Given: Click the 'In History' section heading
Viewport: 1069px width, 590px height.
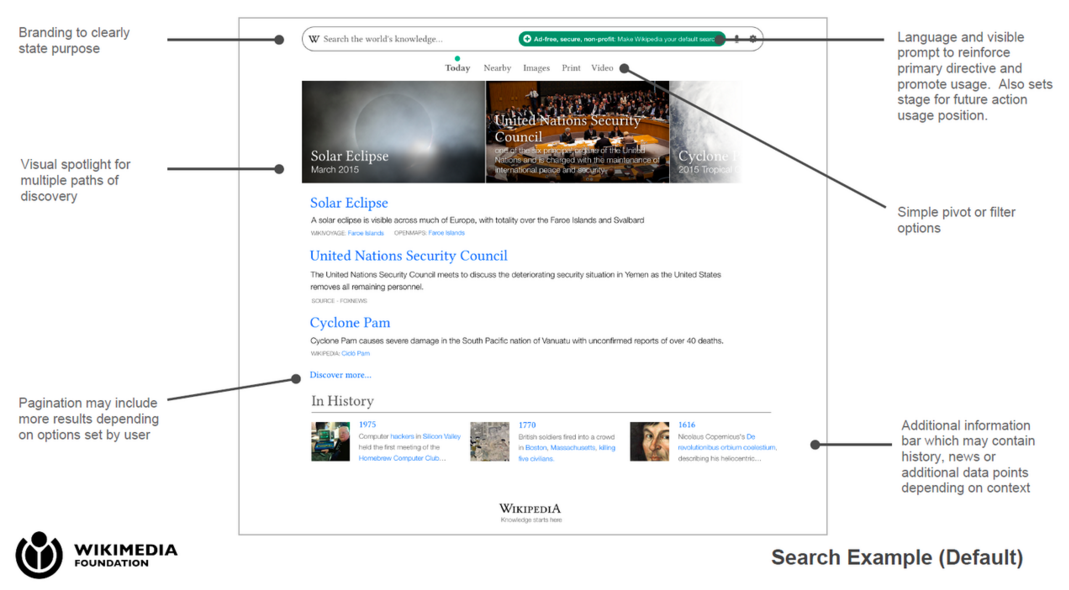Looking at the screenshot, I should pyautogui.click(x=342, y=401).
